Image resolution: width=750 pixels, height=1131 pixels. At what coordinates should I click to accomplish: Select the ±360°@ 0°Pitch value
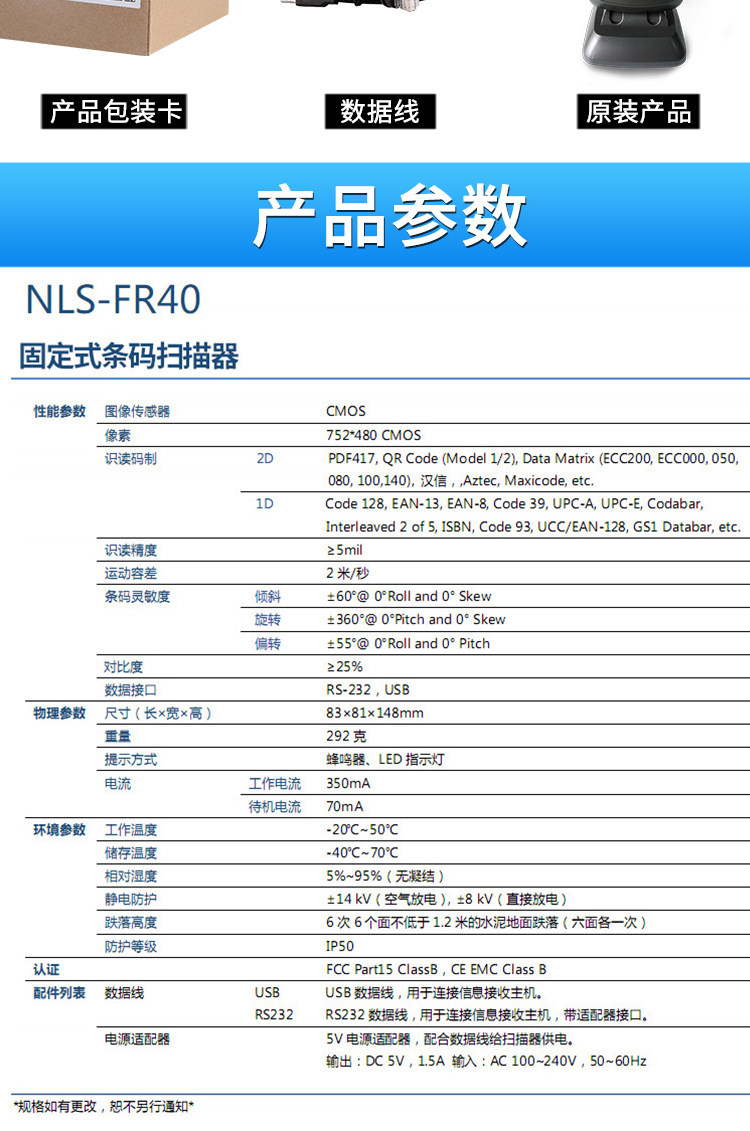tap(416, 620)
